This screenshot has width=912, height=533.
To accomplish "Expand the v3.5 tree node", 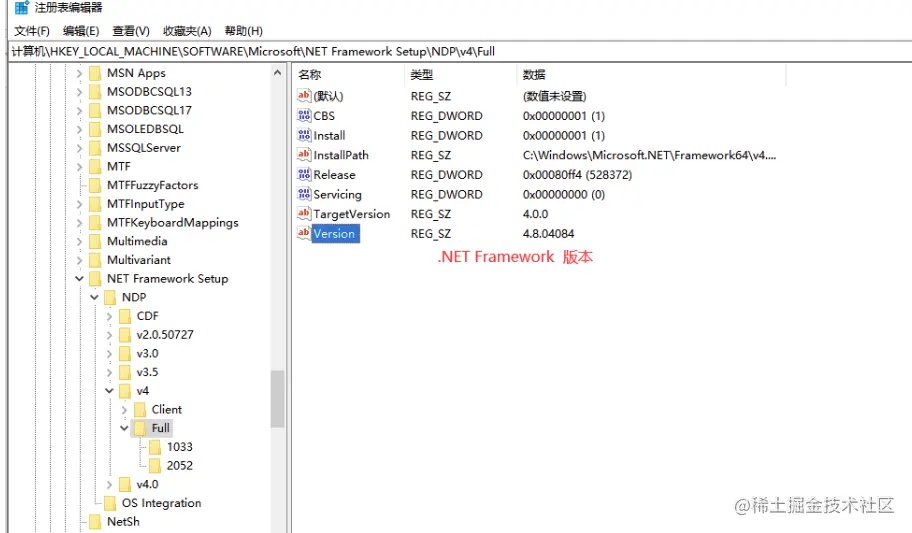I will pyautogui.click(x=109, y=372).
